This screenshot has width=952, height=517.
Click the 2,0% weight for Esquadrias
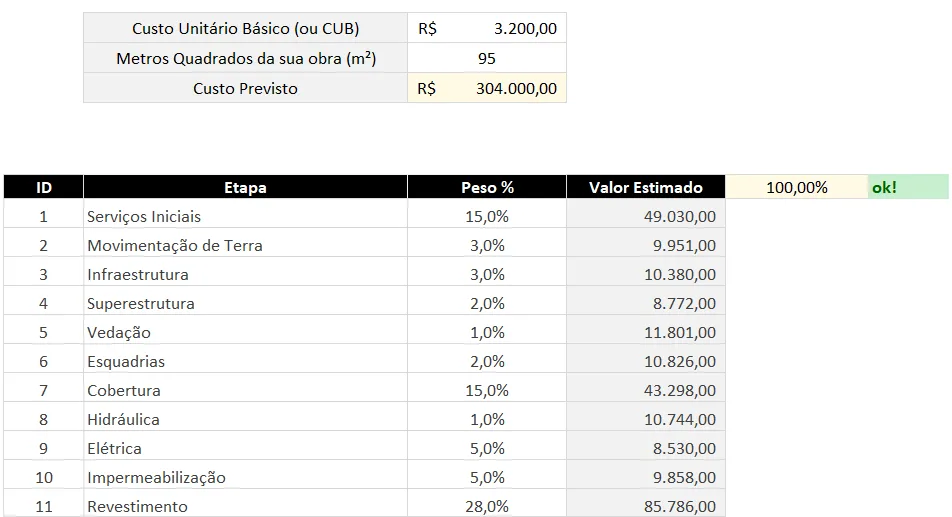[487, 362]
